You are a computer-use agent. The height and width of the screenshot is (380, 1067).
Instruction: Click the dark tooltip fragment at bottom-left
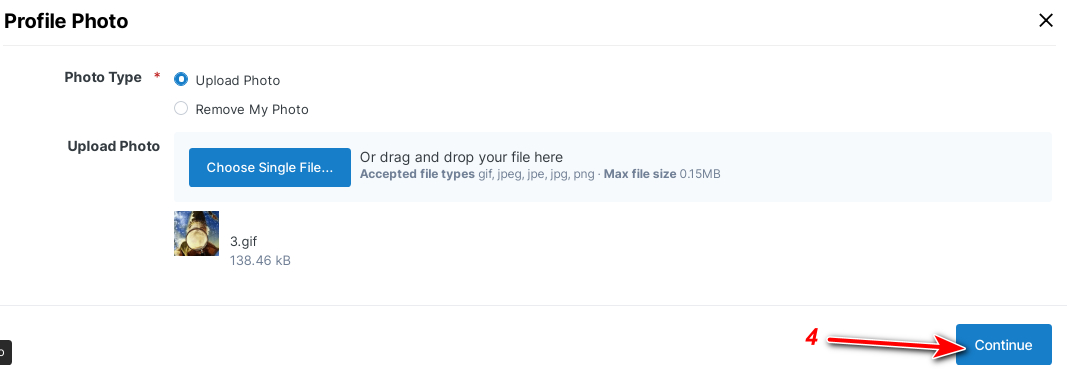coord(5,352)
